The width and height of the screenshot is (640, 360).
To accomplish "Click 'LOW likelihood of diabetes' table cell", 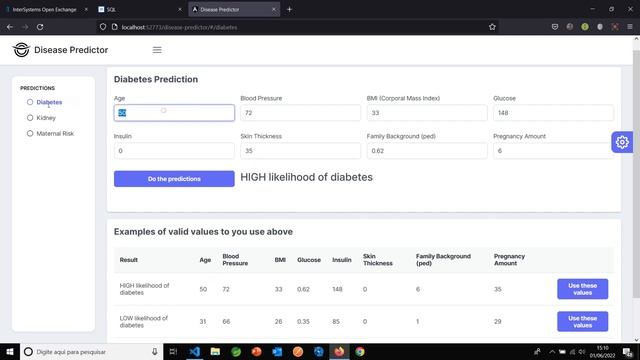I will 144,321.
